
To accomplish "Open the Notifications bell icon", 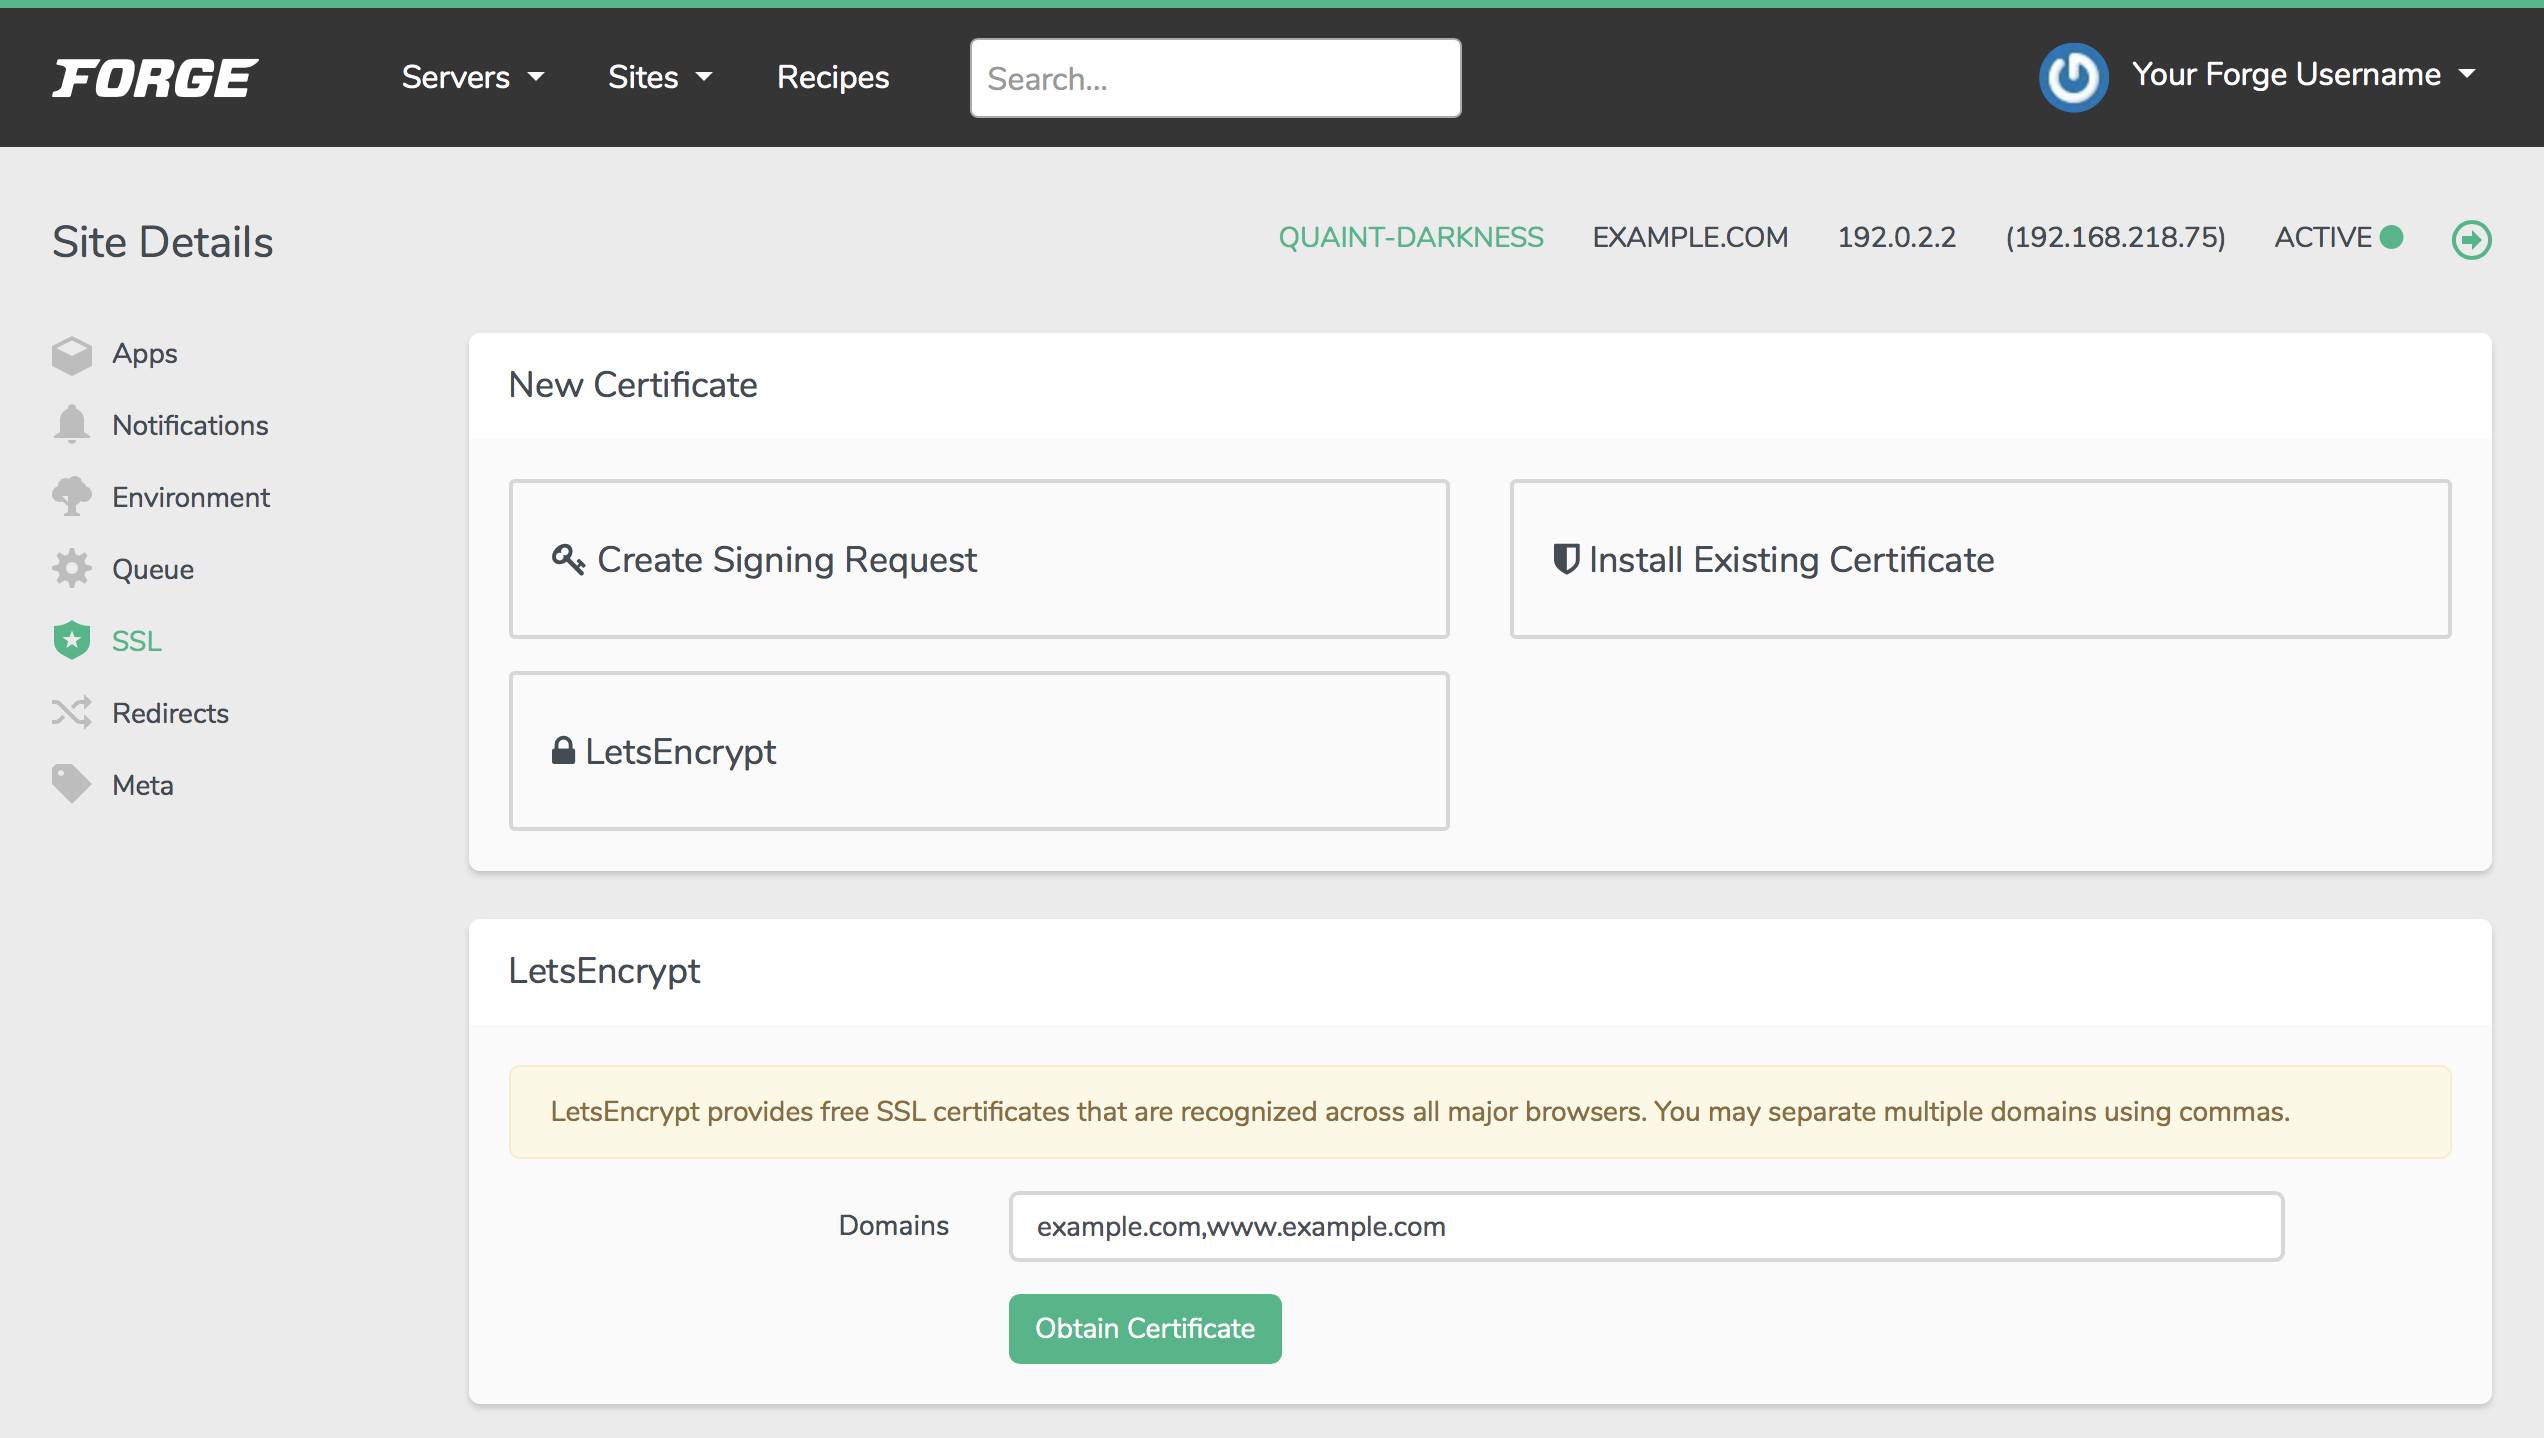I will tap(71, 424).
